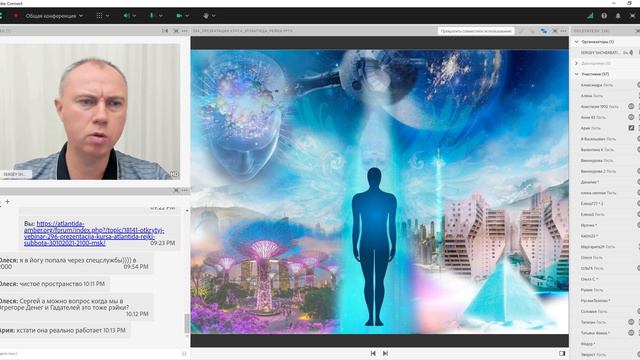
Task: Click the red recording indicator icon
Action: click(16, 16)
